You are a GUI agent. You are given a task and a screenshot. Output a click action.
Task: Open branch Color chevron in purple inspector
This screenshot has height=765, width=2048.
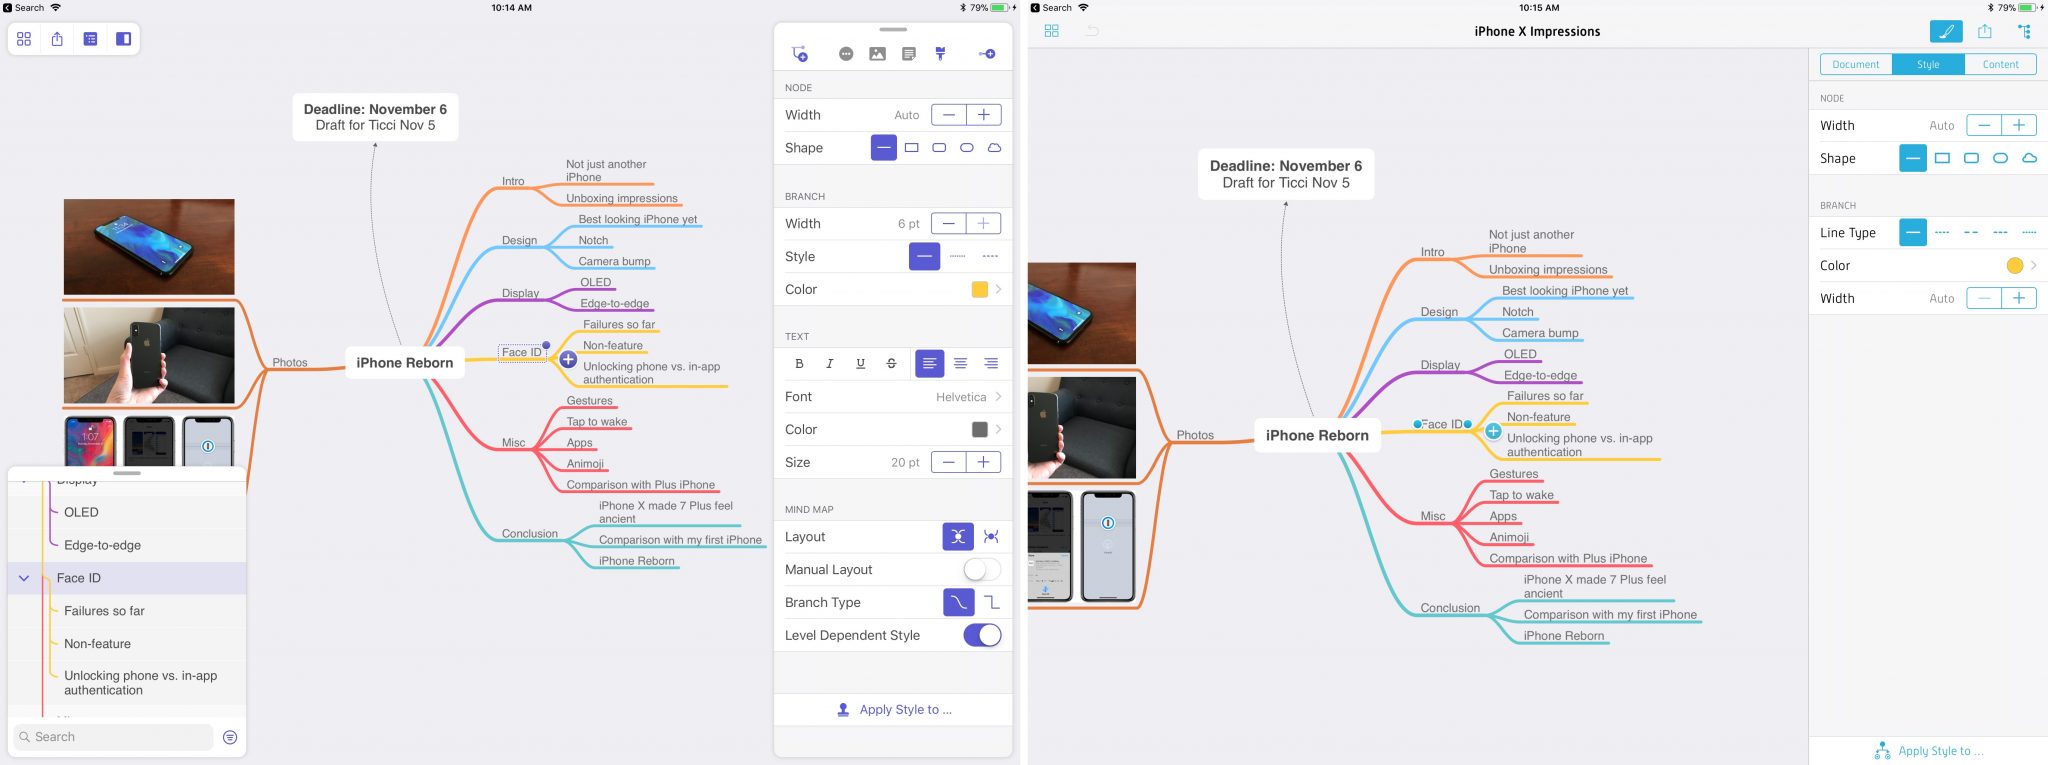tap(998, 290)
